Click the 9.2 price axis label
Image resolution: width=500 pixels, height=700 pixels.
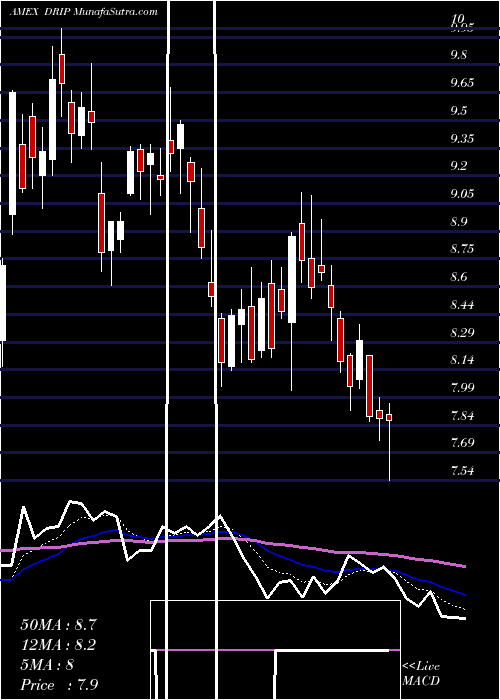459,166
